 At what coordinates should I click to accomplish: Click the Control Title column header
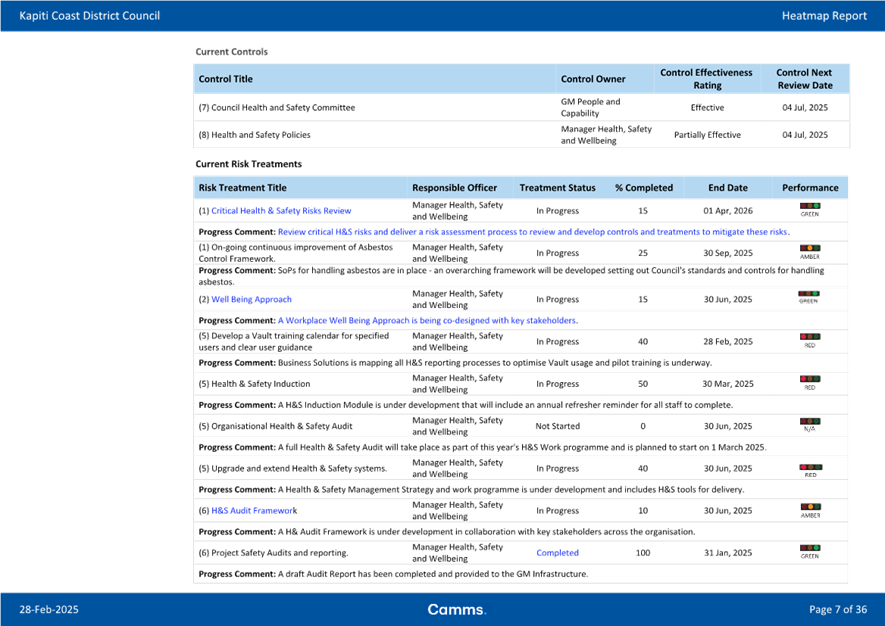226,79
